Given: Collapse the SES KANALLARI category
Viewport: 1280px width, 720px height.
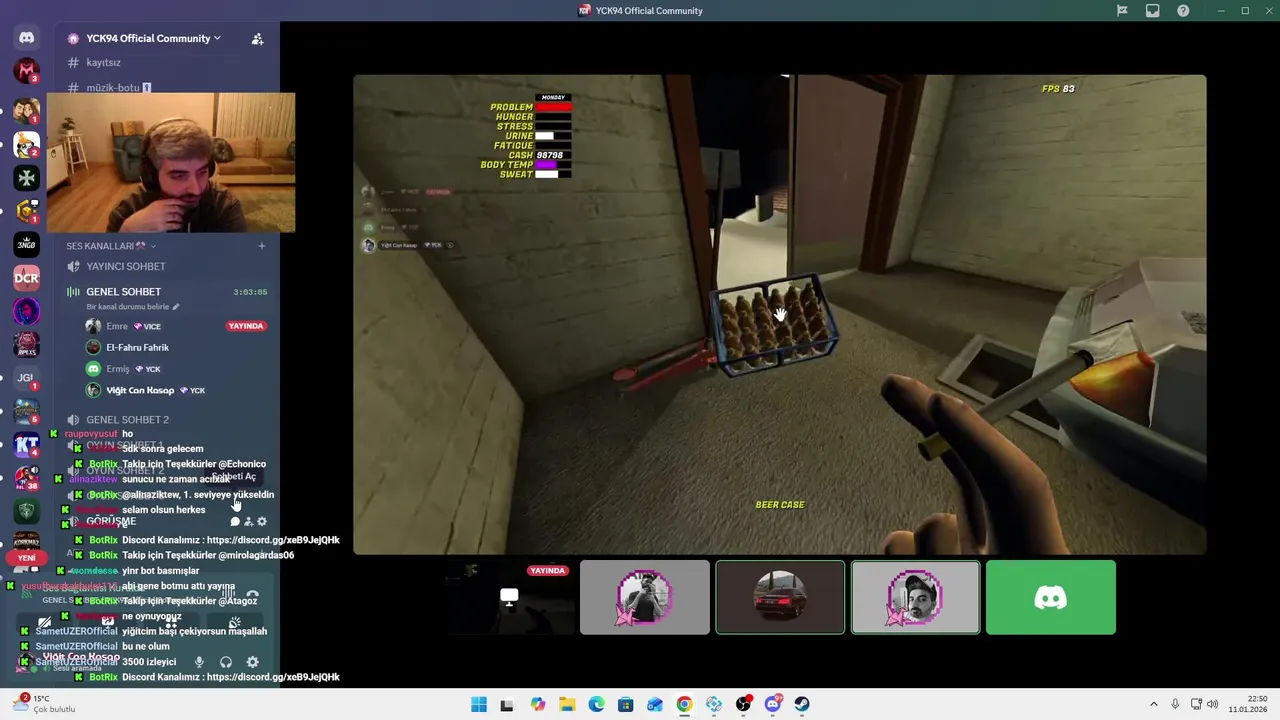Looking at the screenshot, I should pyautogui.click(x=111, y=246).
